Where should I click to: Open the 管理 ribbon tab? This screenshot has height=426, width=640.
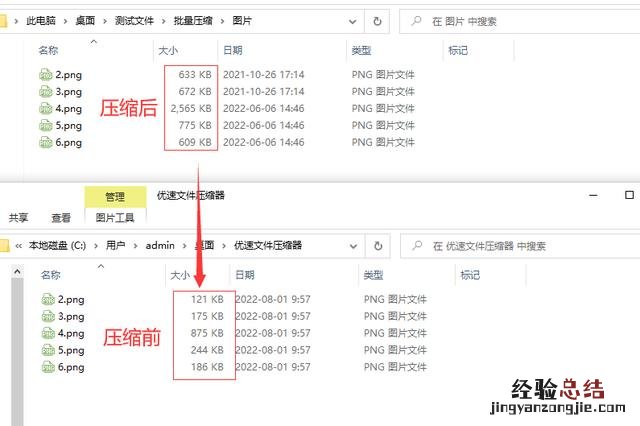coord(115,197)
